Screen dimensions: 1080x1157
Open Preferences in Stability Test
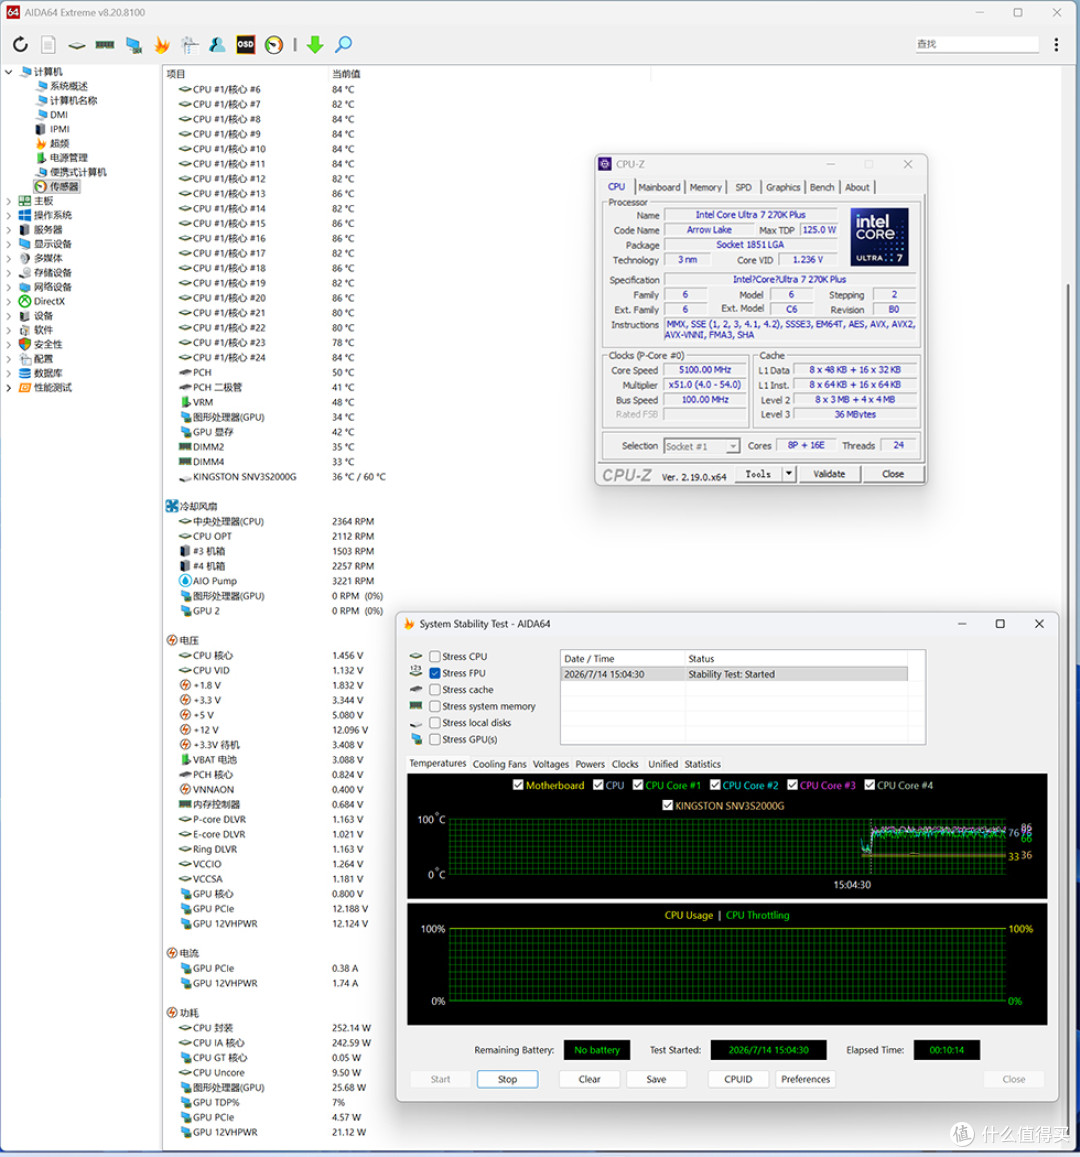click(806, 1079)
